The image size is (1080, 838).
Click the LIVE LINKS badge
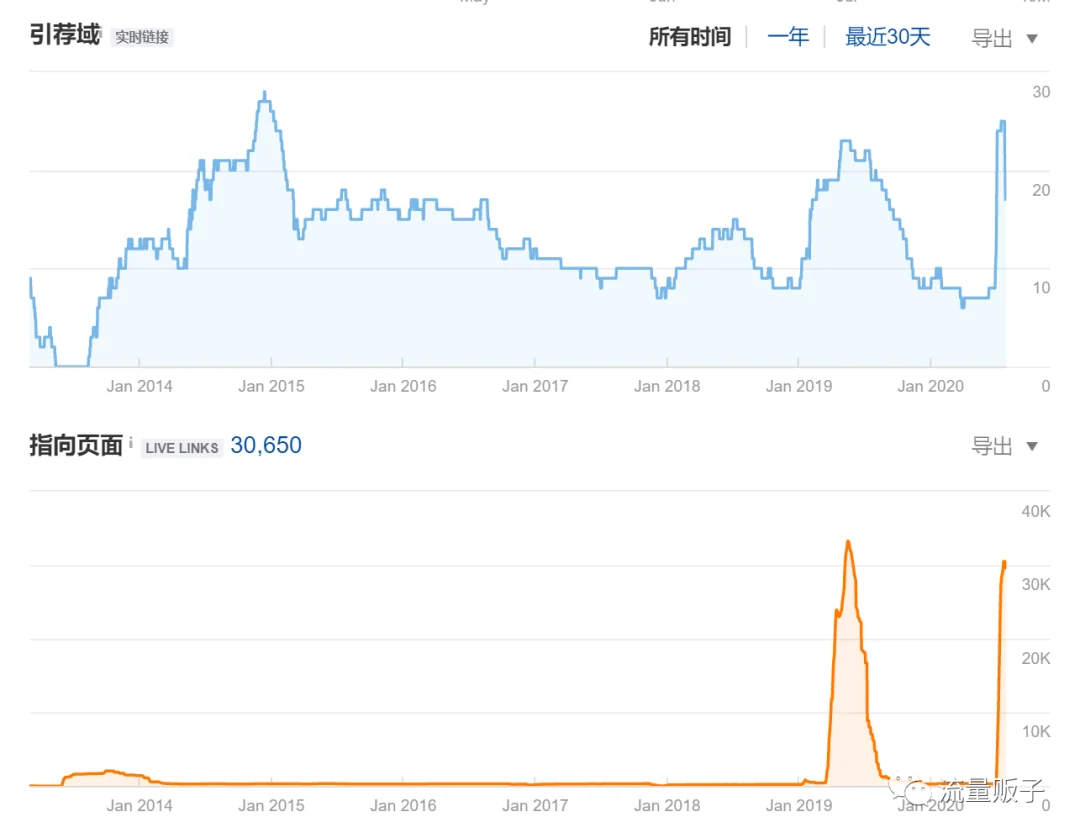182,448
